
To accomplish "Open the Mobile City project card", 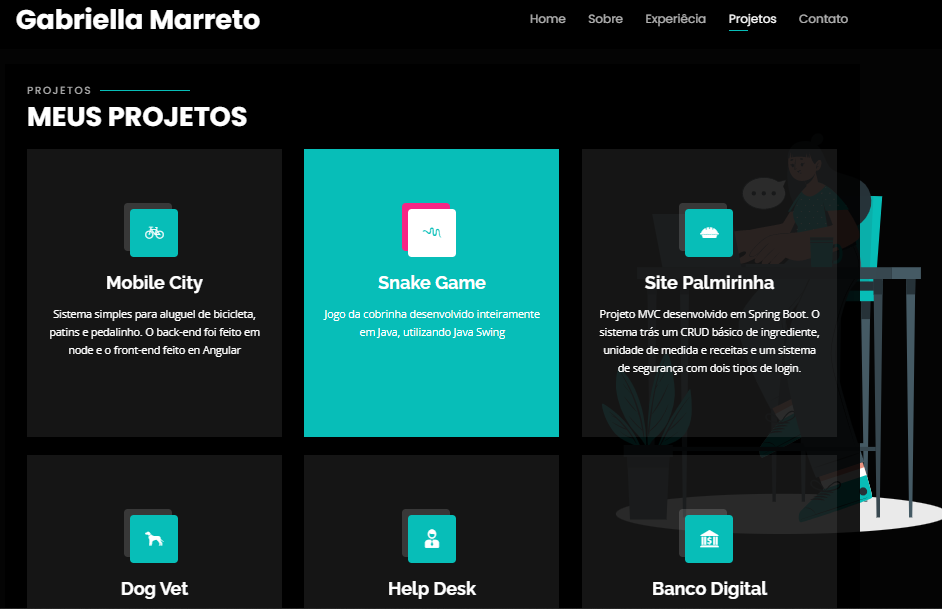I will [153, 400].
